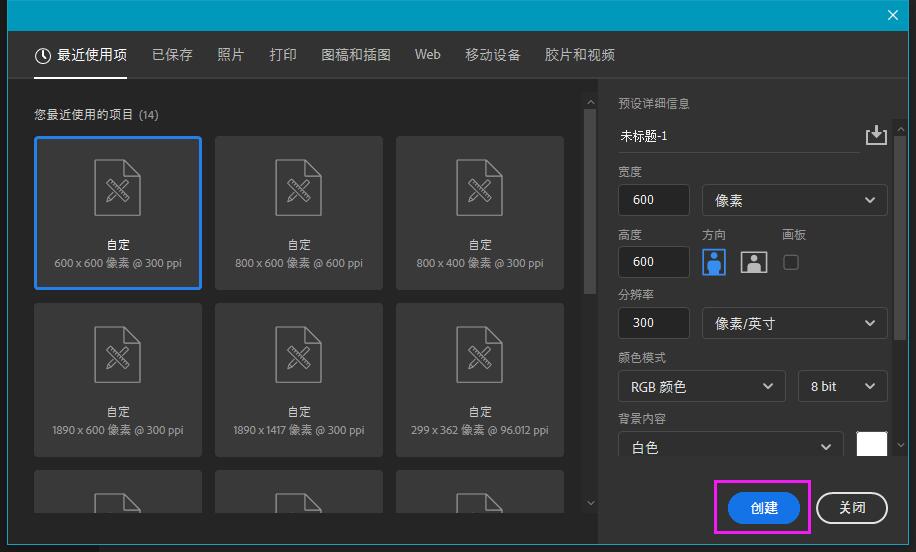Open the 白色 background content dropdown

pyautogui.click(x=730, y=445)
